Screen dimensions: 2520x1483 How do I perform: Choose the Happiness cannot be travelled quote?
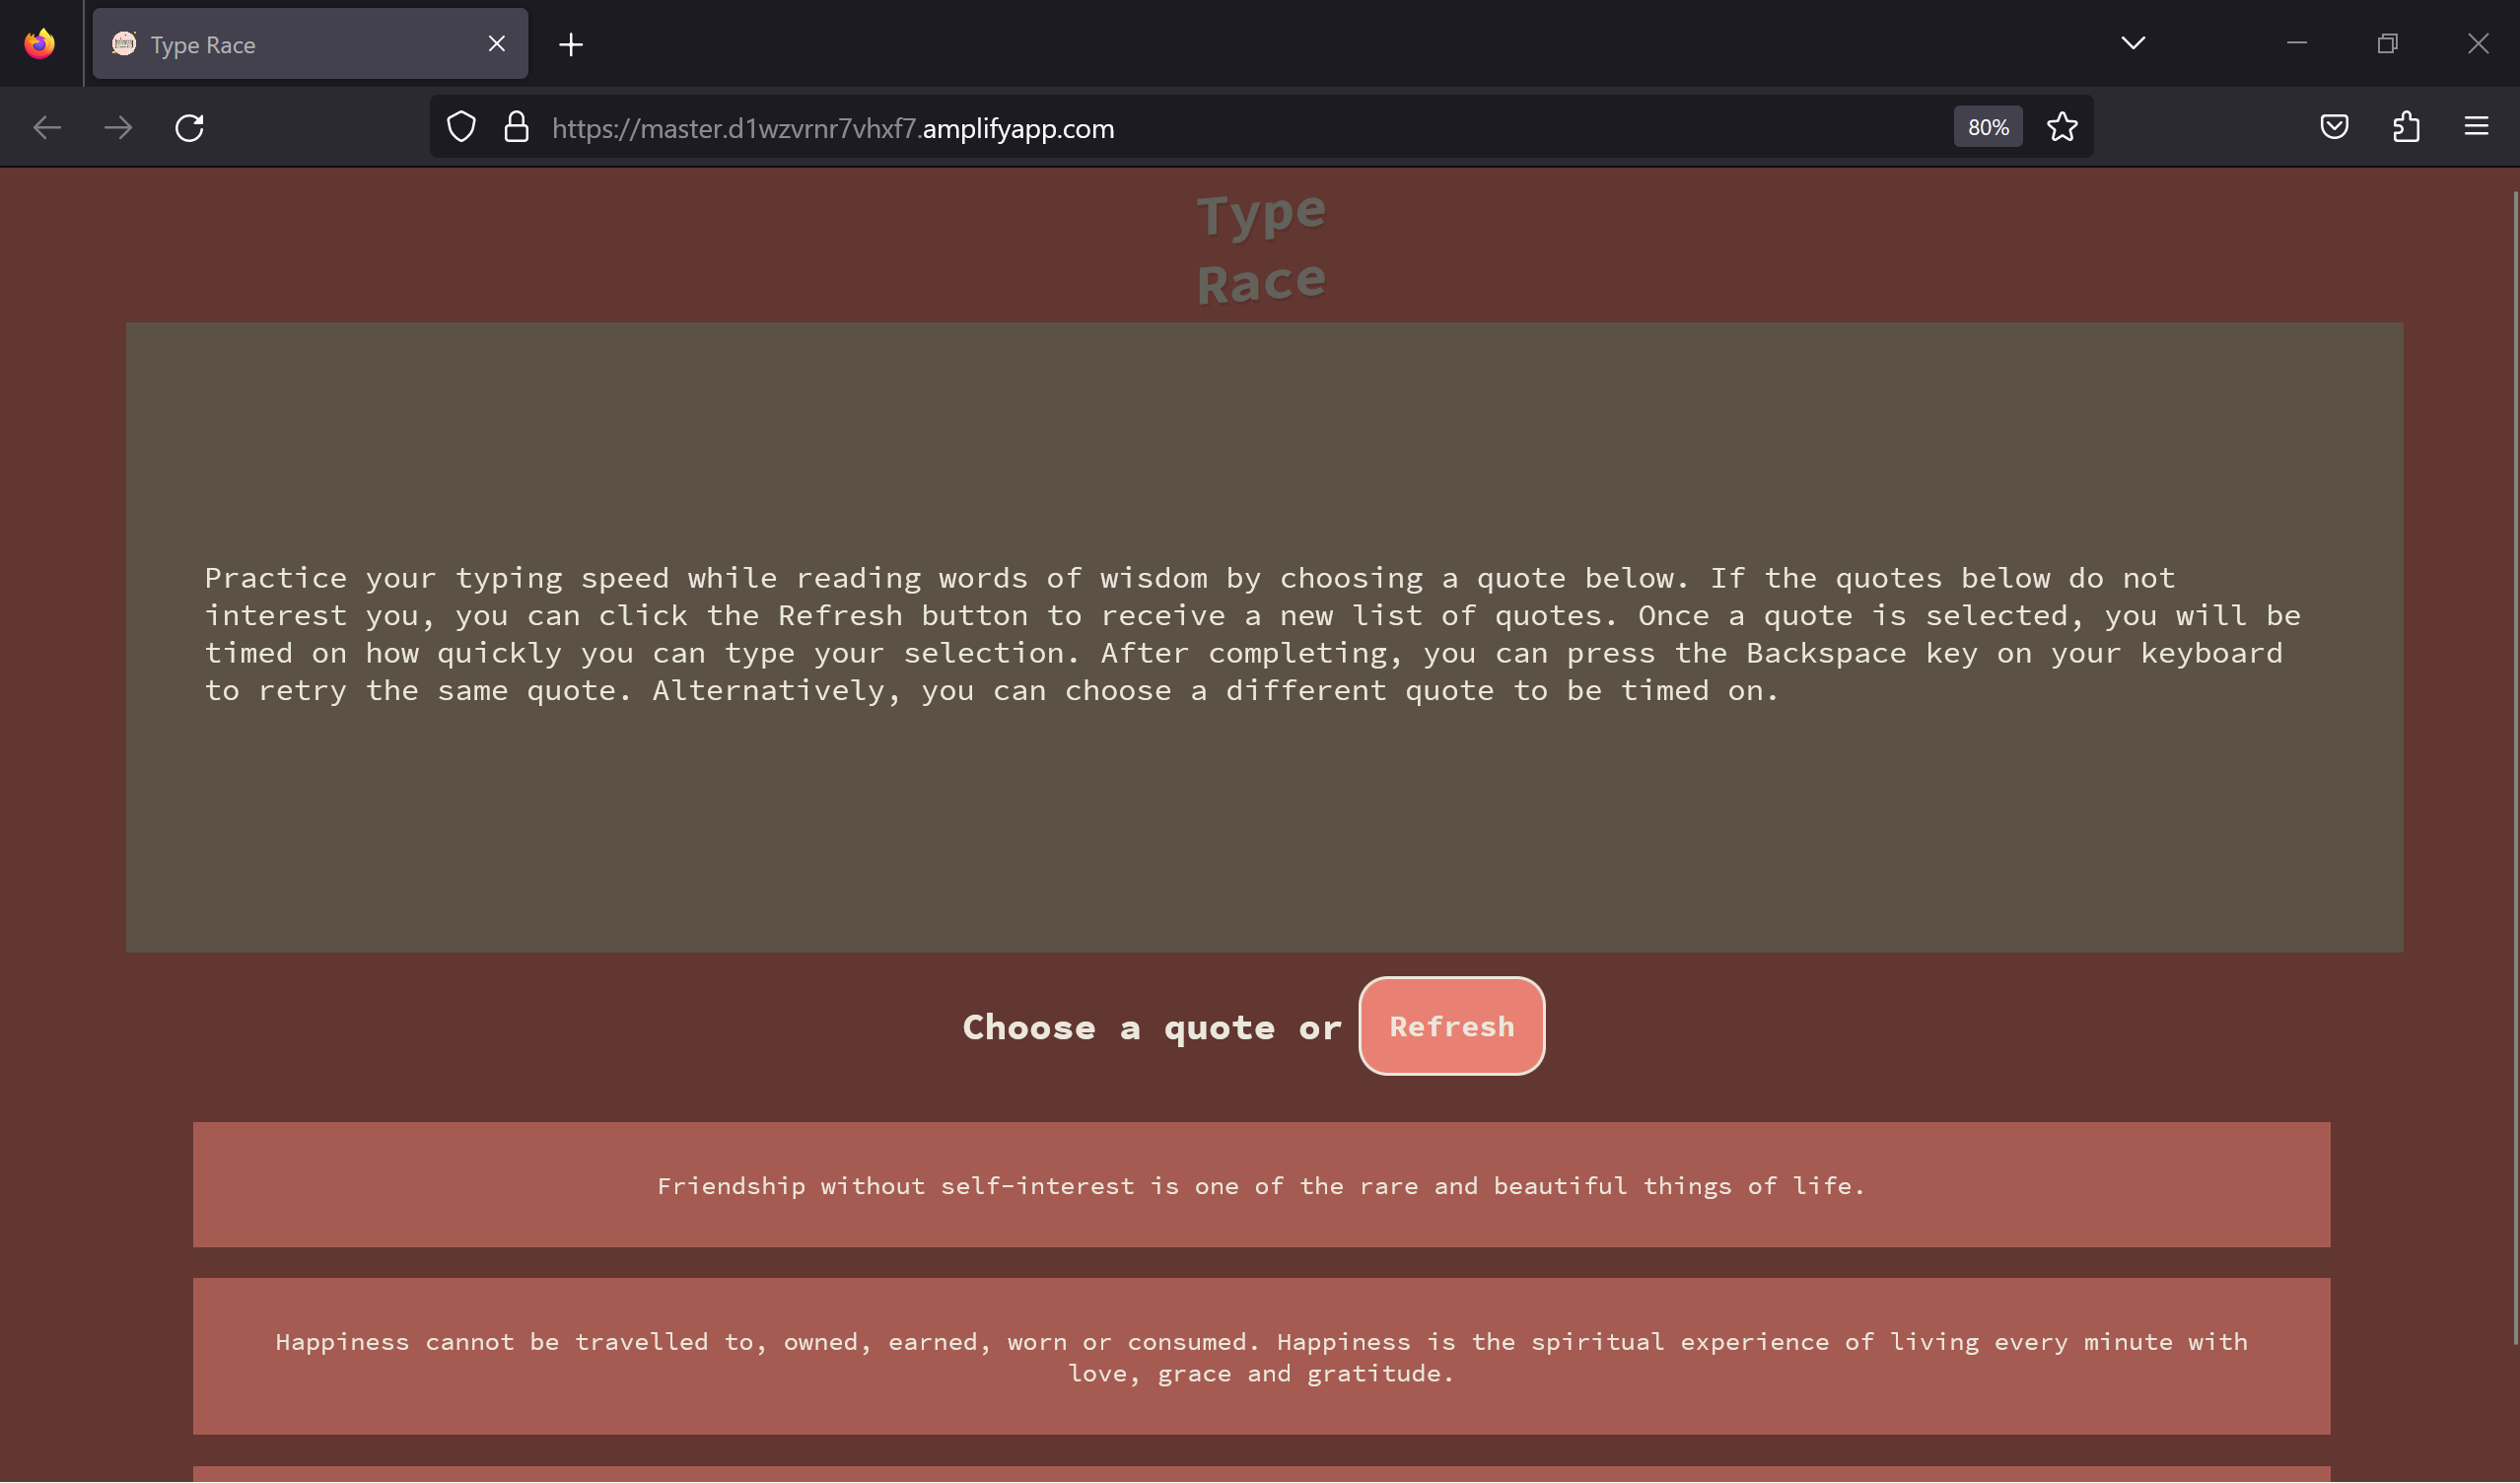pos(1260,1356)
